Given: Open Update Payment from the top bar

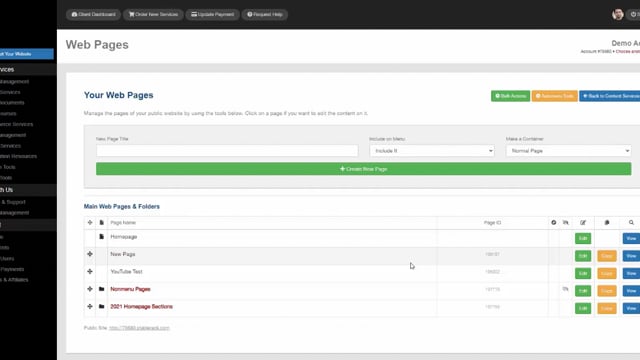Looking at the screenshot, I should pyautogui.click(x=213, y=14).
